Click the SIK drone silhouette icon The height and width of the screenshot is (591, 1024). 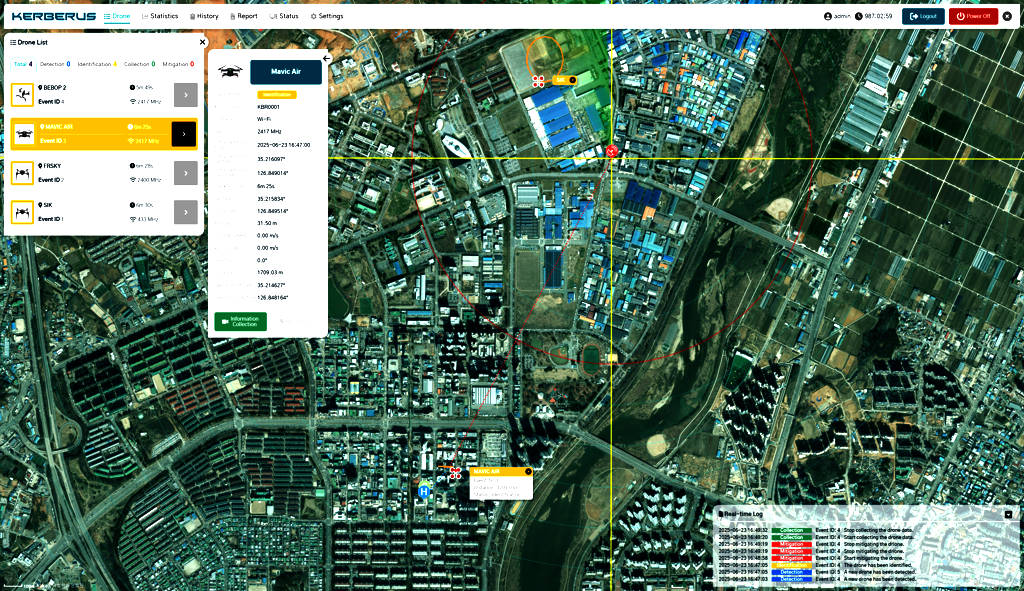22,211
